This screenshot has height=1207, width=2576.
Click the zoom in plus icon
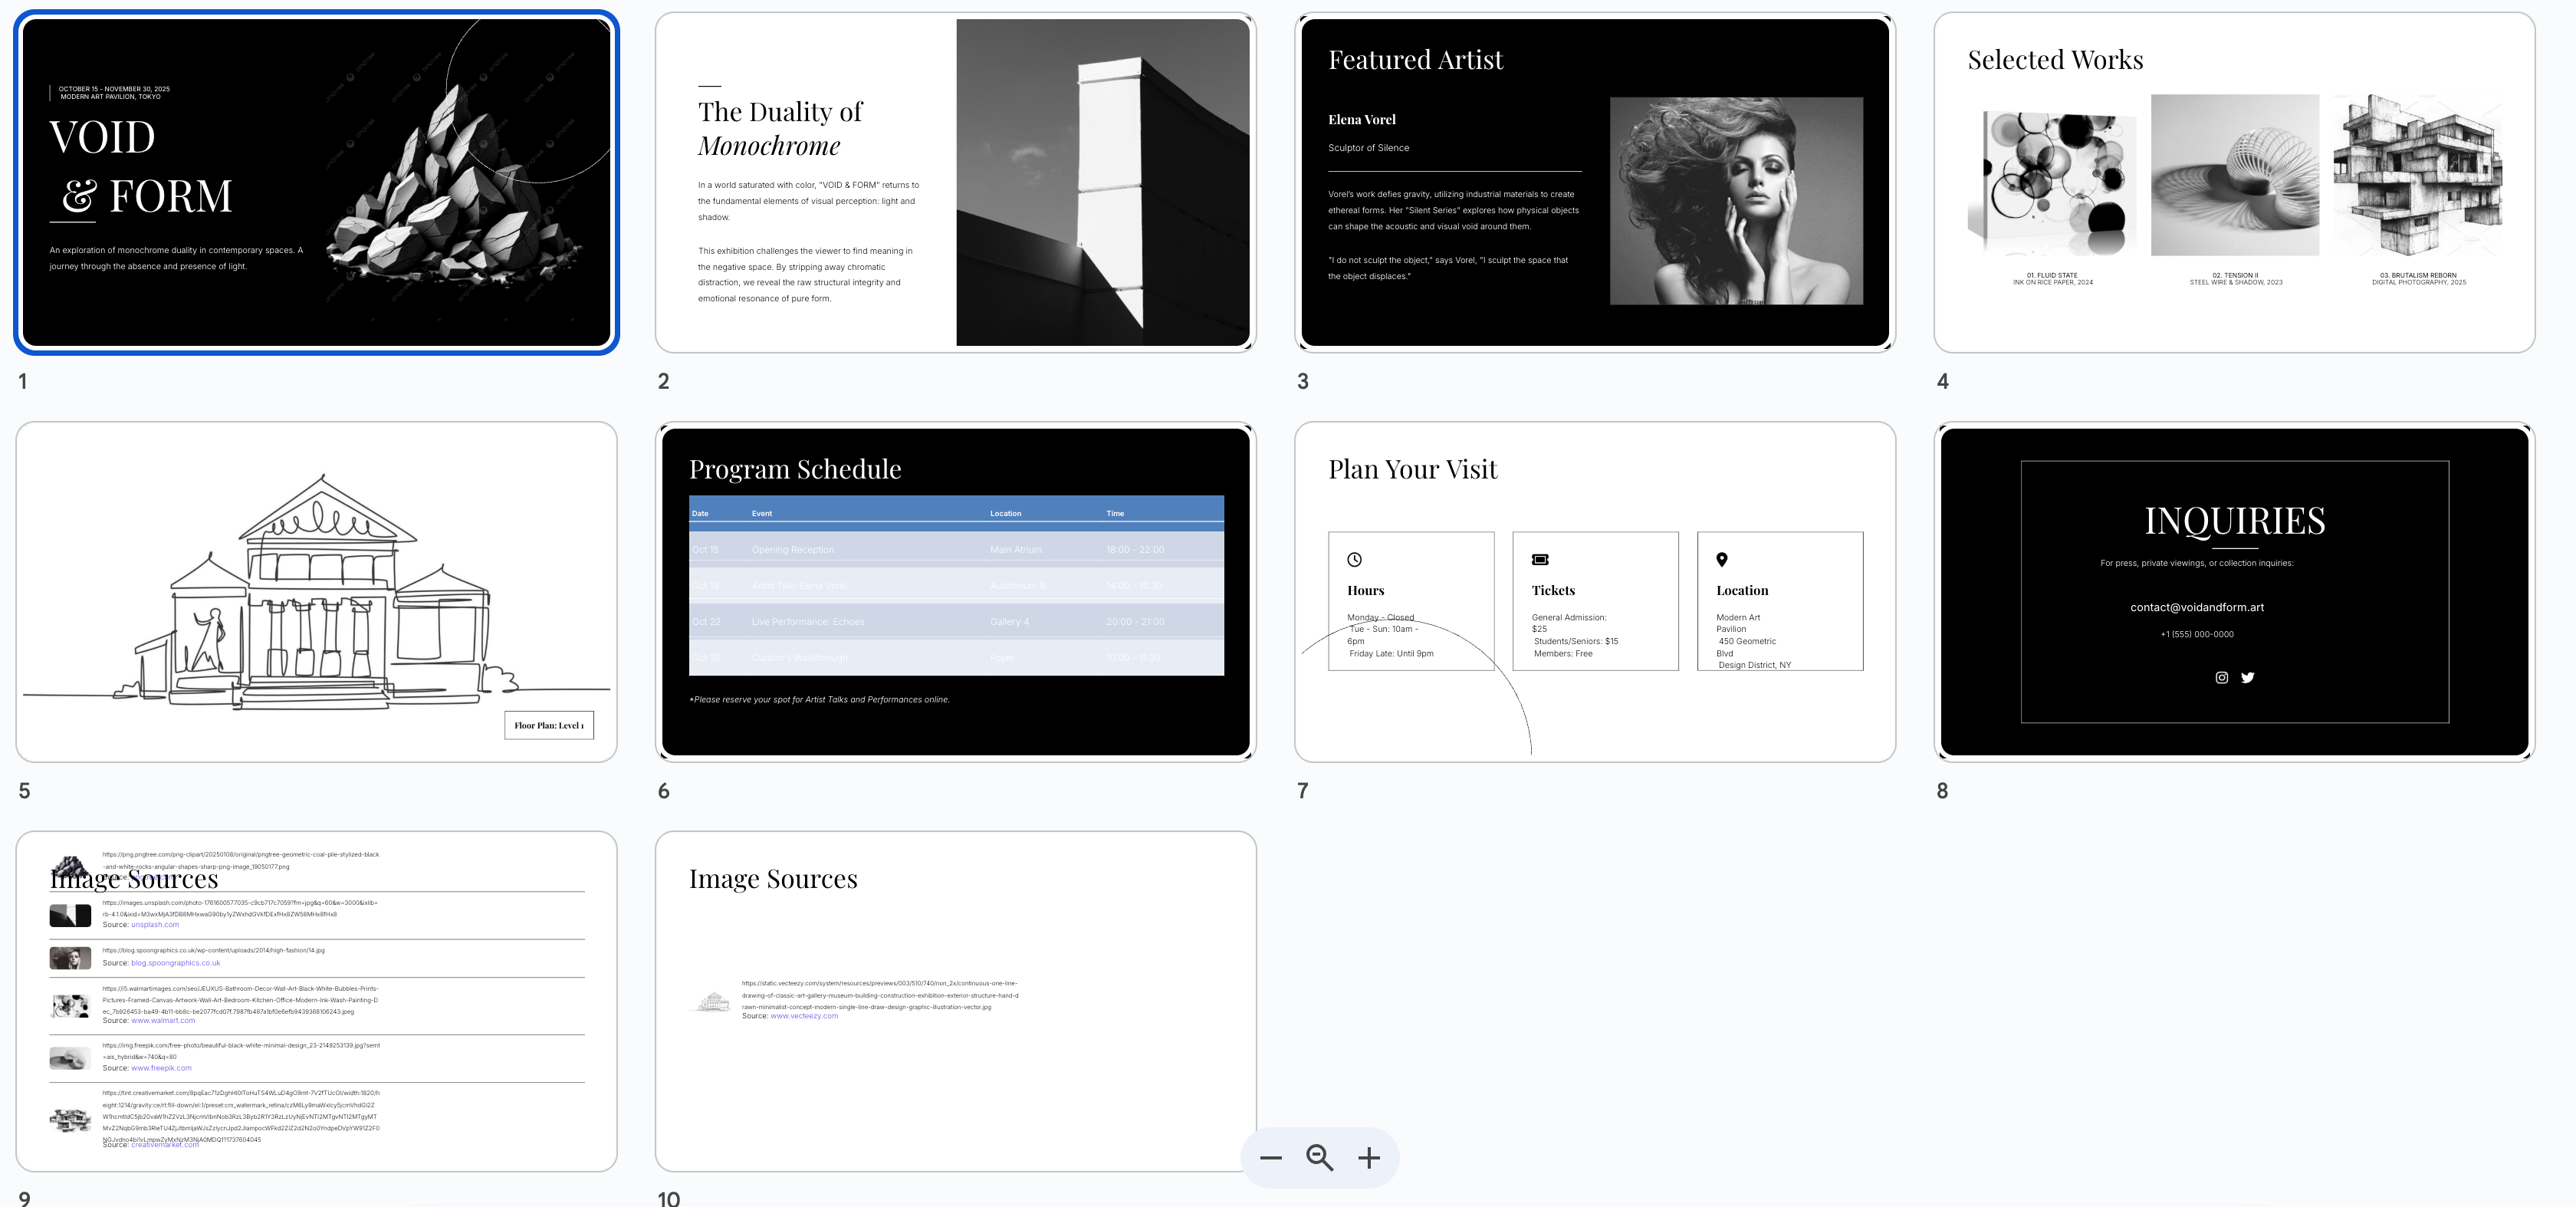(1369, 1158)
